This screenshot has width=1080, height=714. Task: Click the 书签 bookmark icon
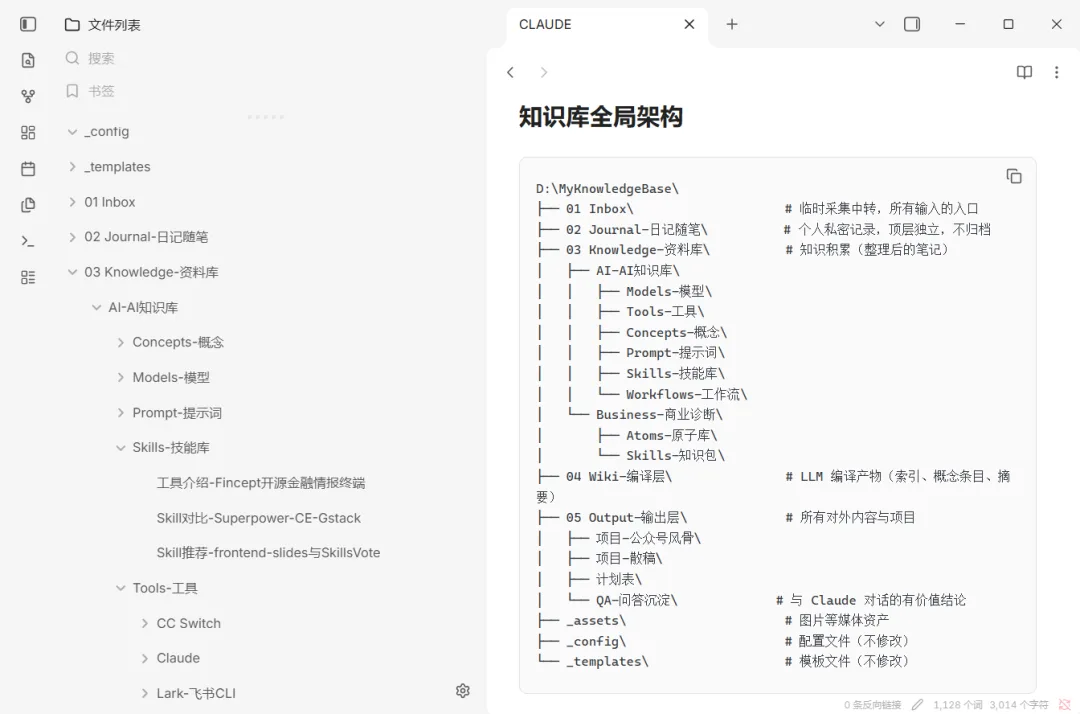coord(72,91)
